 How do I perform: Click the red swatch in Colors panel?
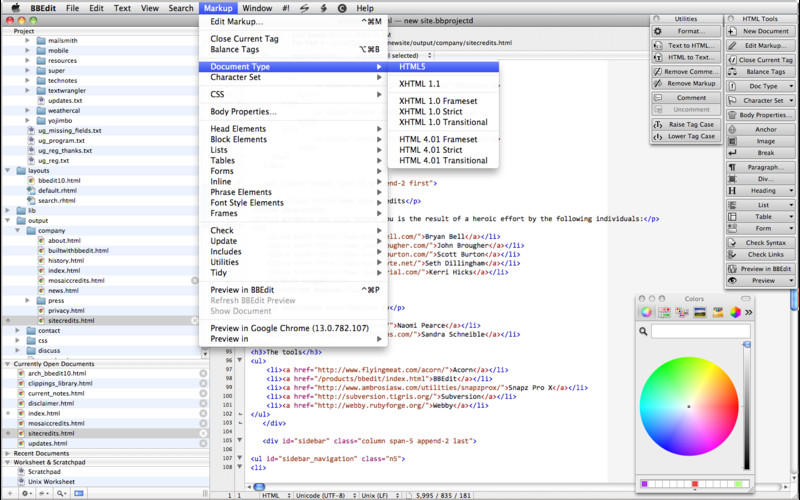694,484
